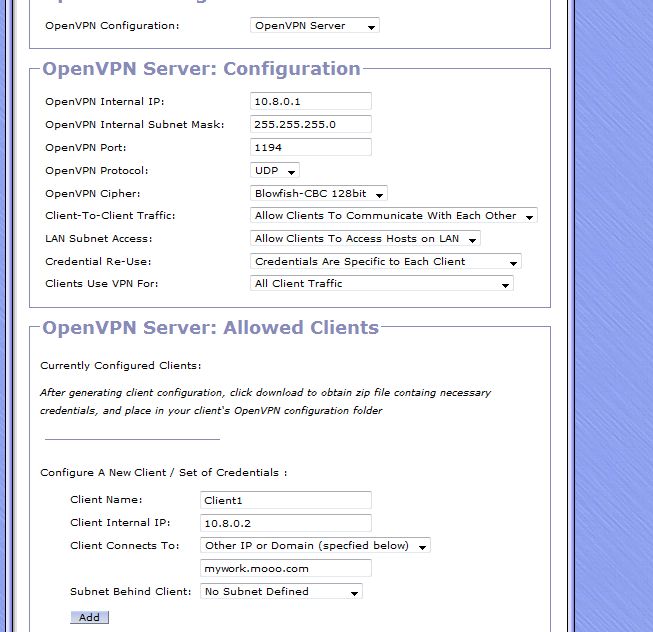Image resolution: width=653 pixels, height=632 pixels.
Task: Open the Client Connects To dropdown
Action: [x=314, y=546]
